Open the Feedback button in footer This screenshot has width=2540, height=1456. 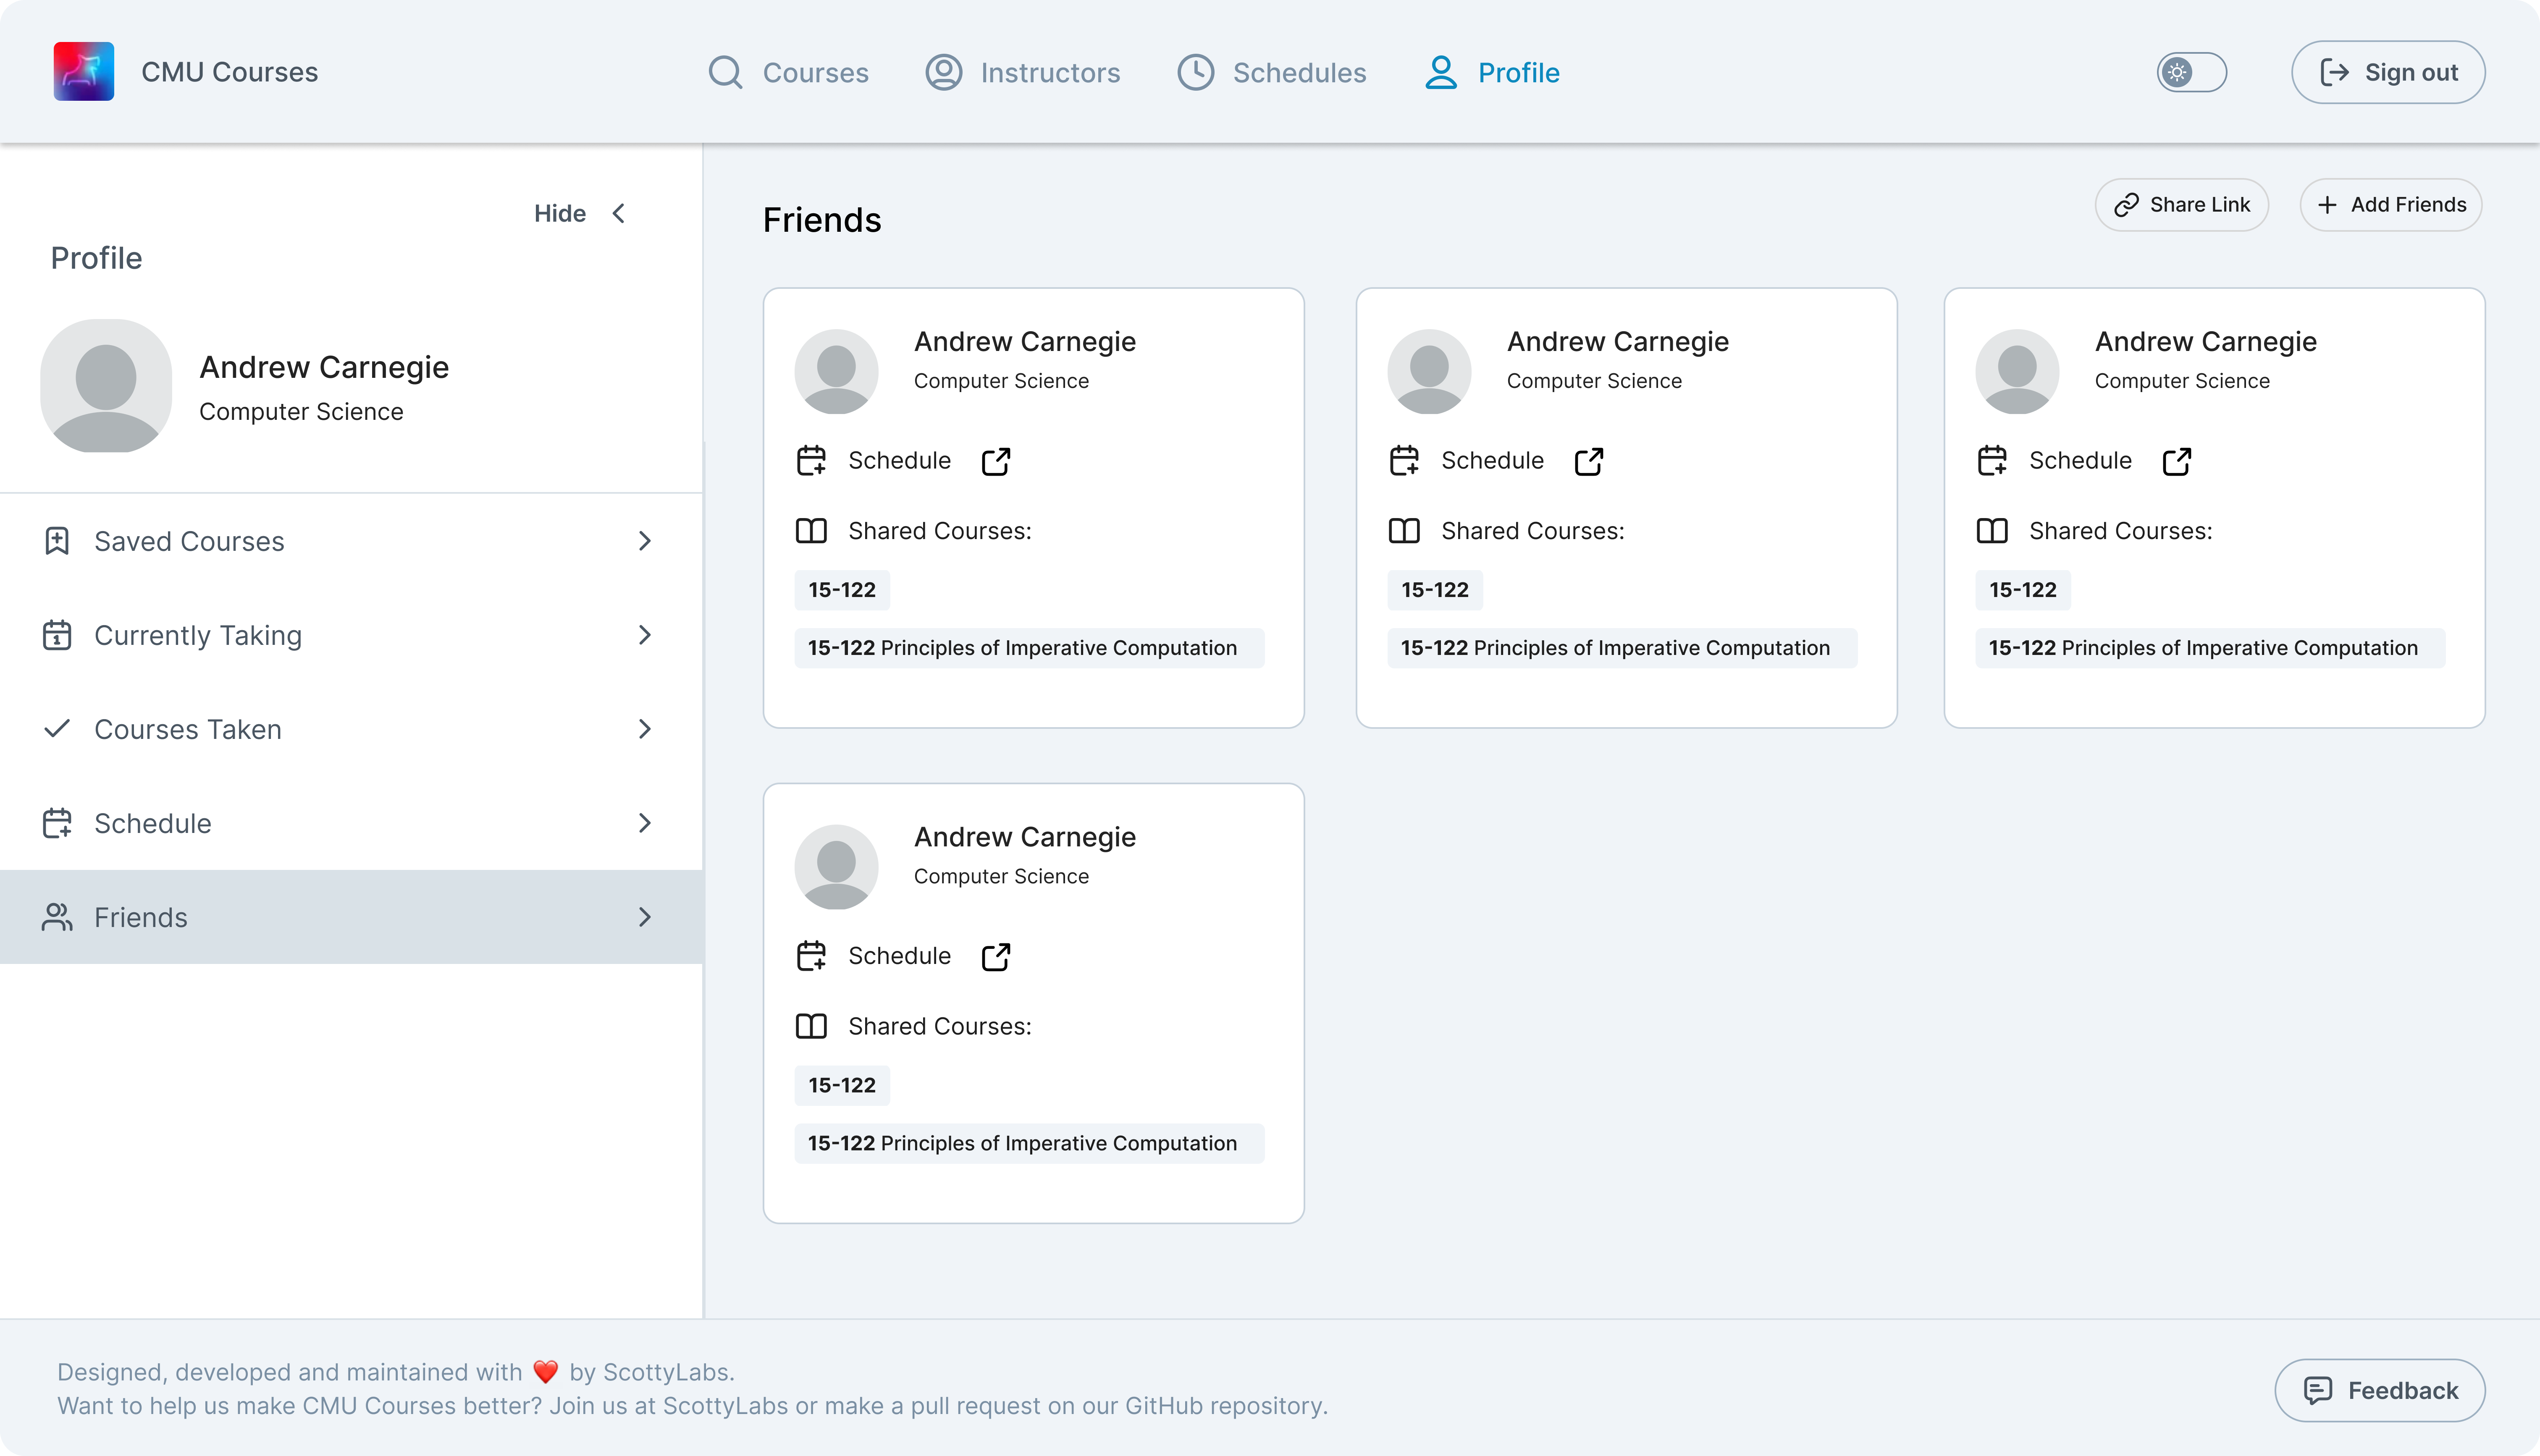2379,1390
